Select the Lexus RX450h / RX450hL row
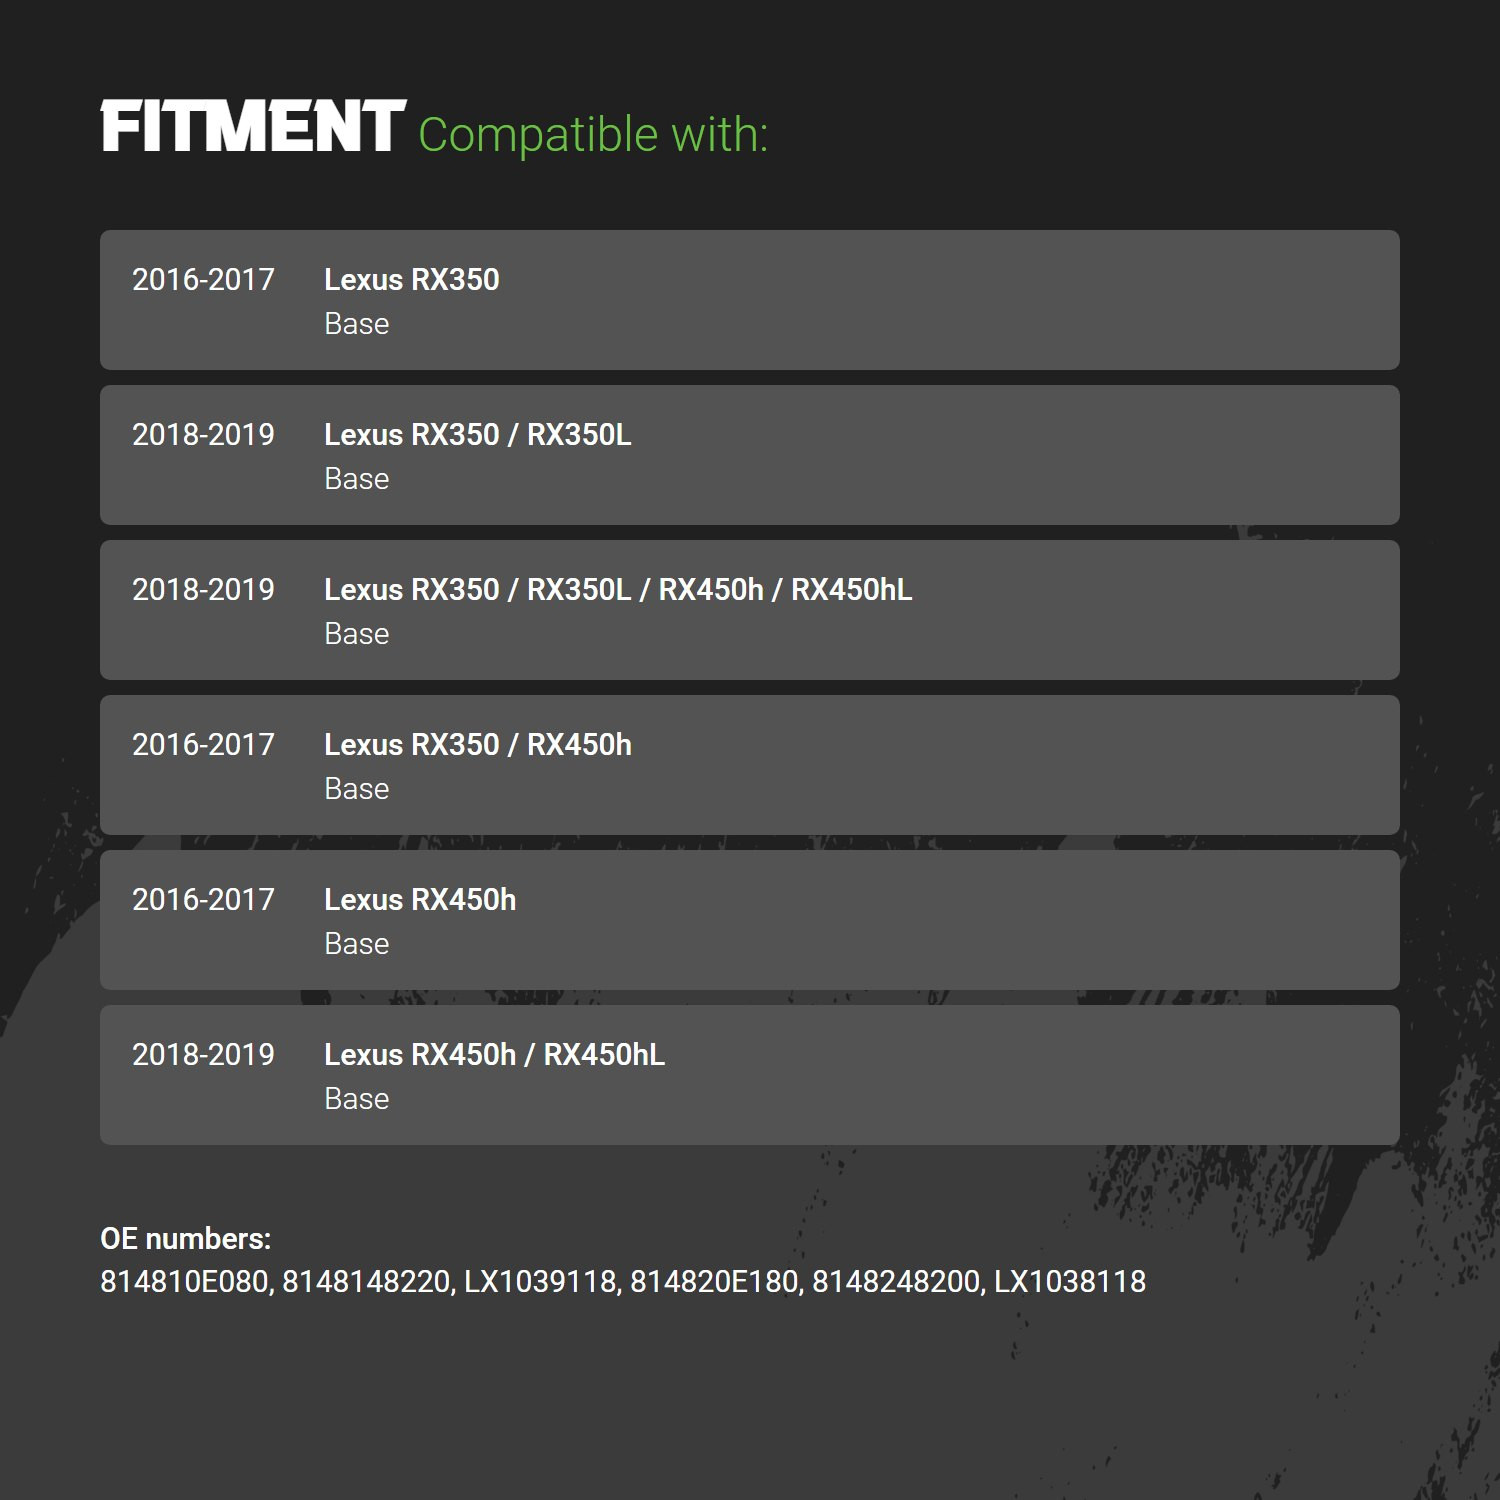 pyautogui.click(x=750, y=1075)
